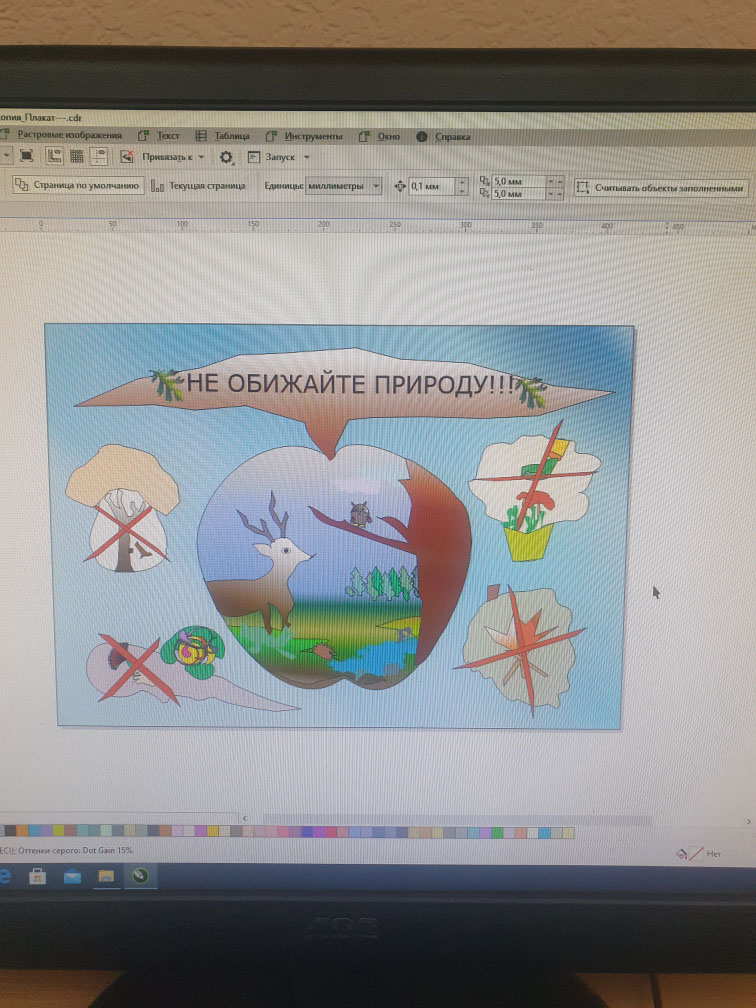Expand the Запуск dropdown arrow
The width and height of the screenshot is (756, 1008).
coord(306,157)
